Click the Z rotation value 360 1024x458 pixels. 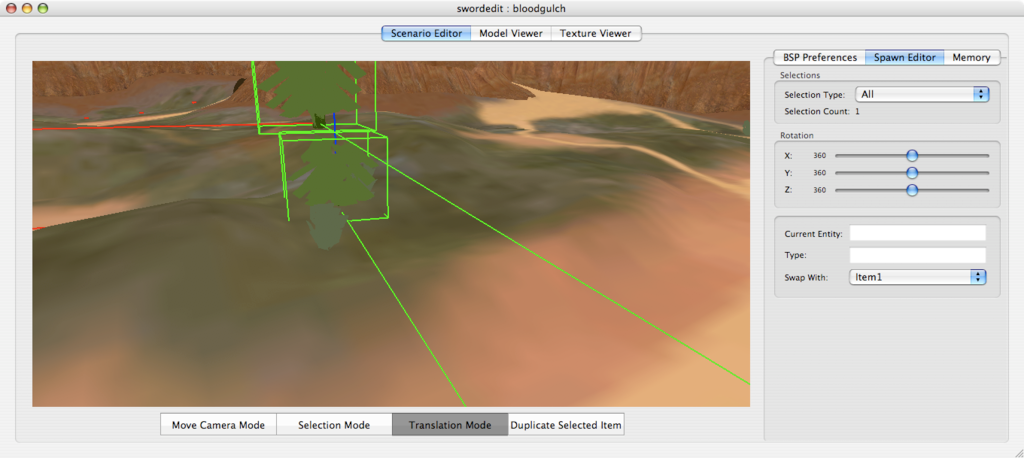(x=820, y=190)
